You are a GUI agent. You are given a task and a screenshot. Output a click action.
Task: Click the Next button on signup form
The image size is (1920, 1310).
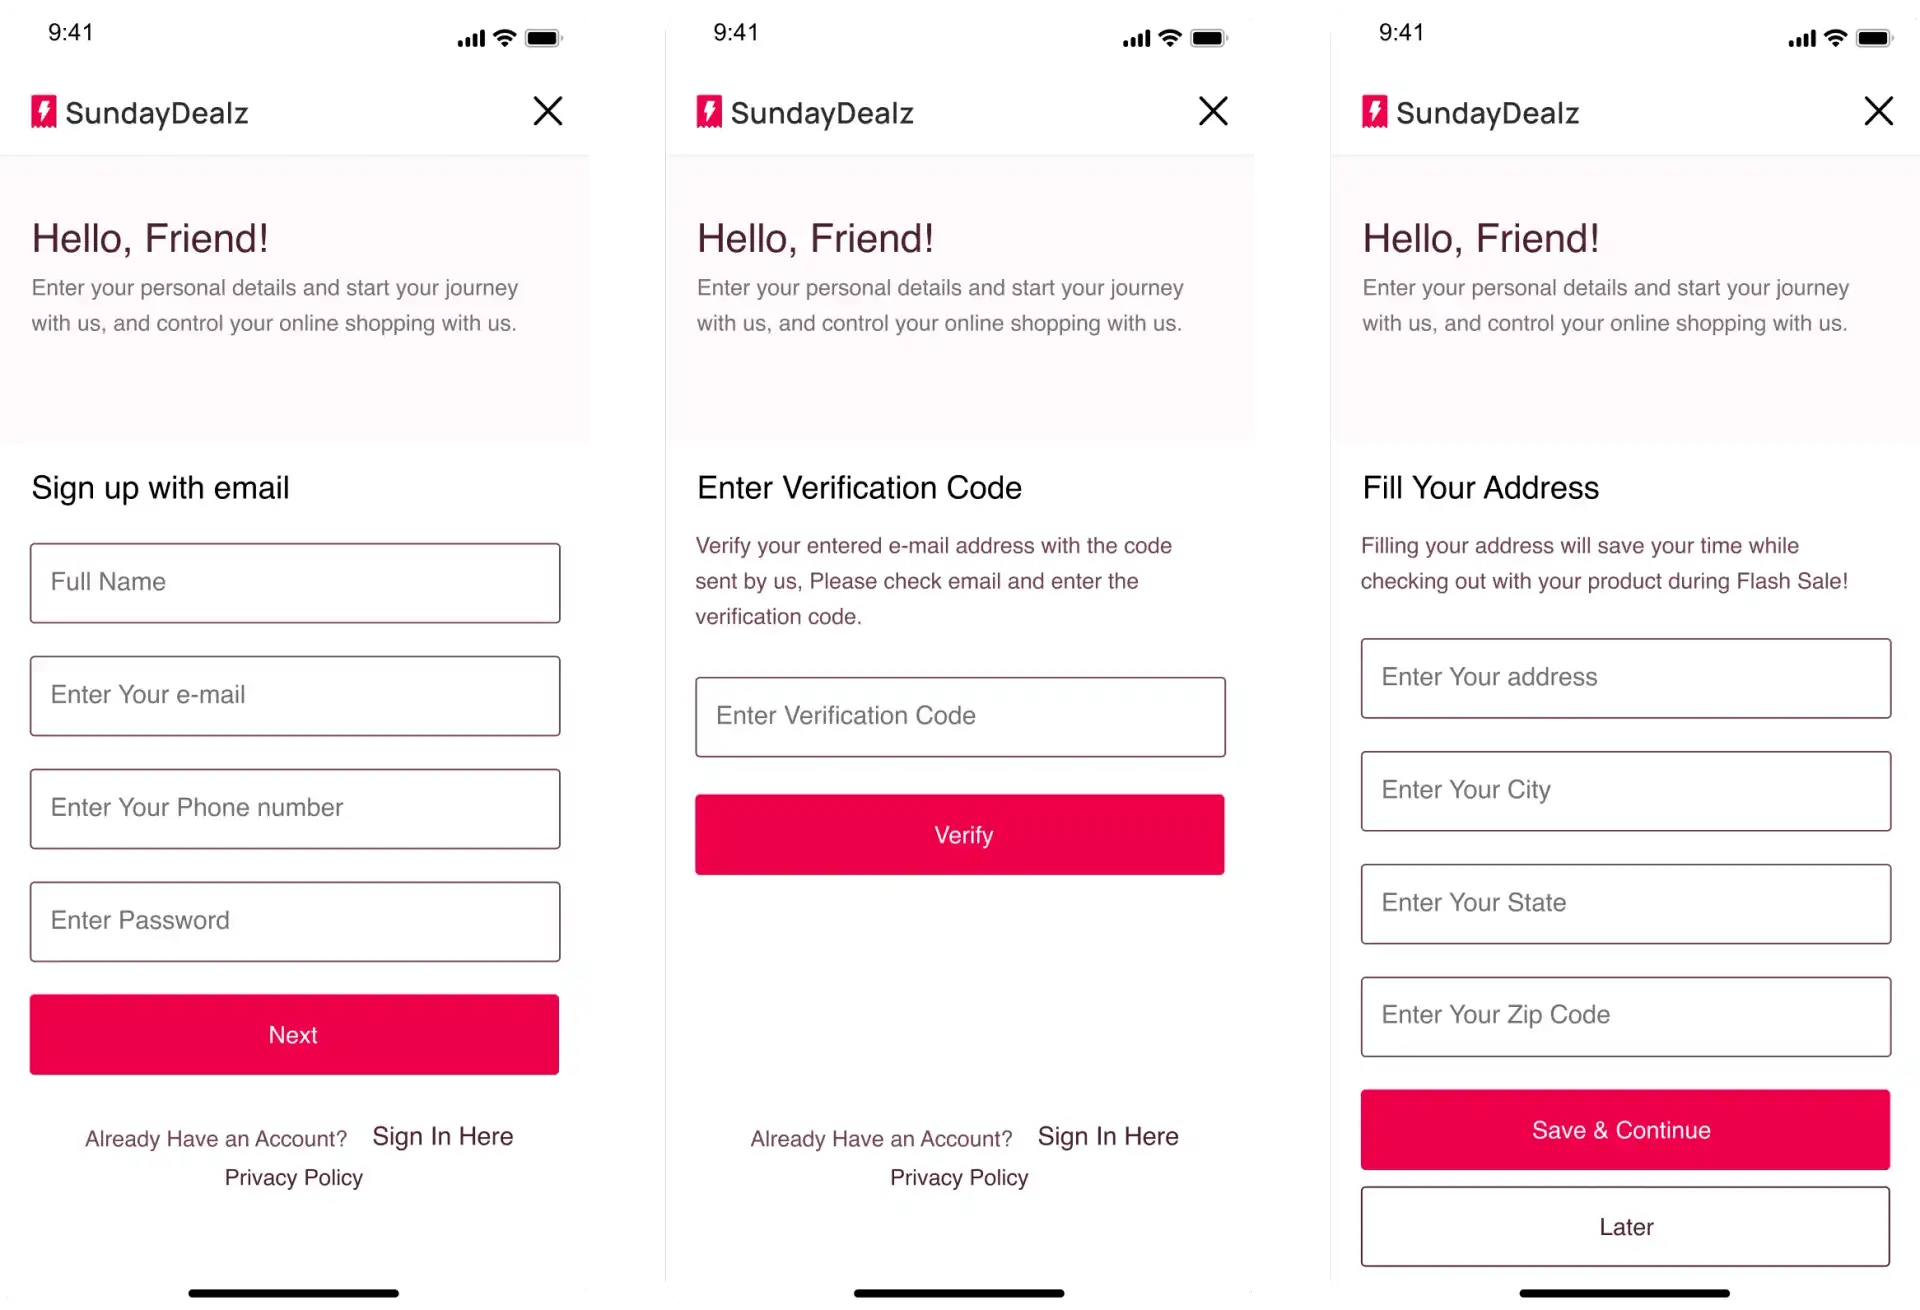coord(293,1034)
